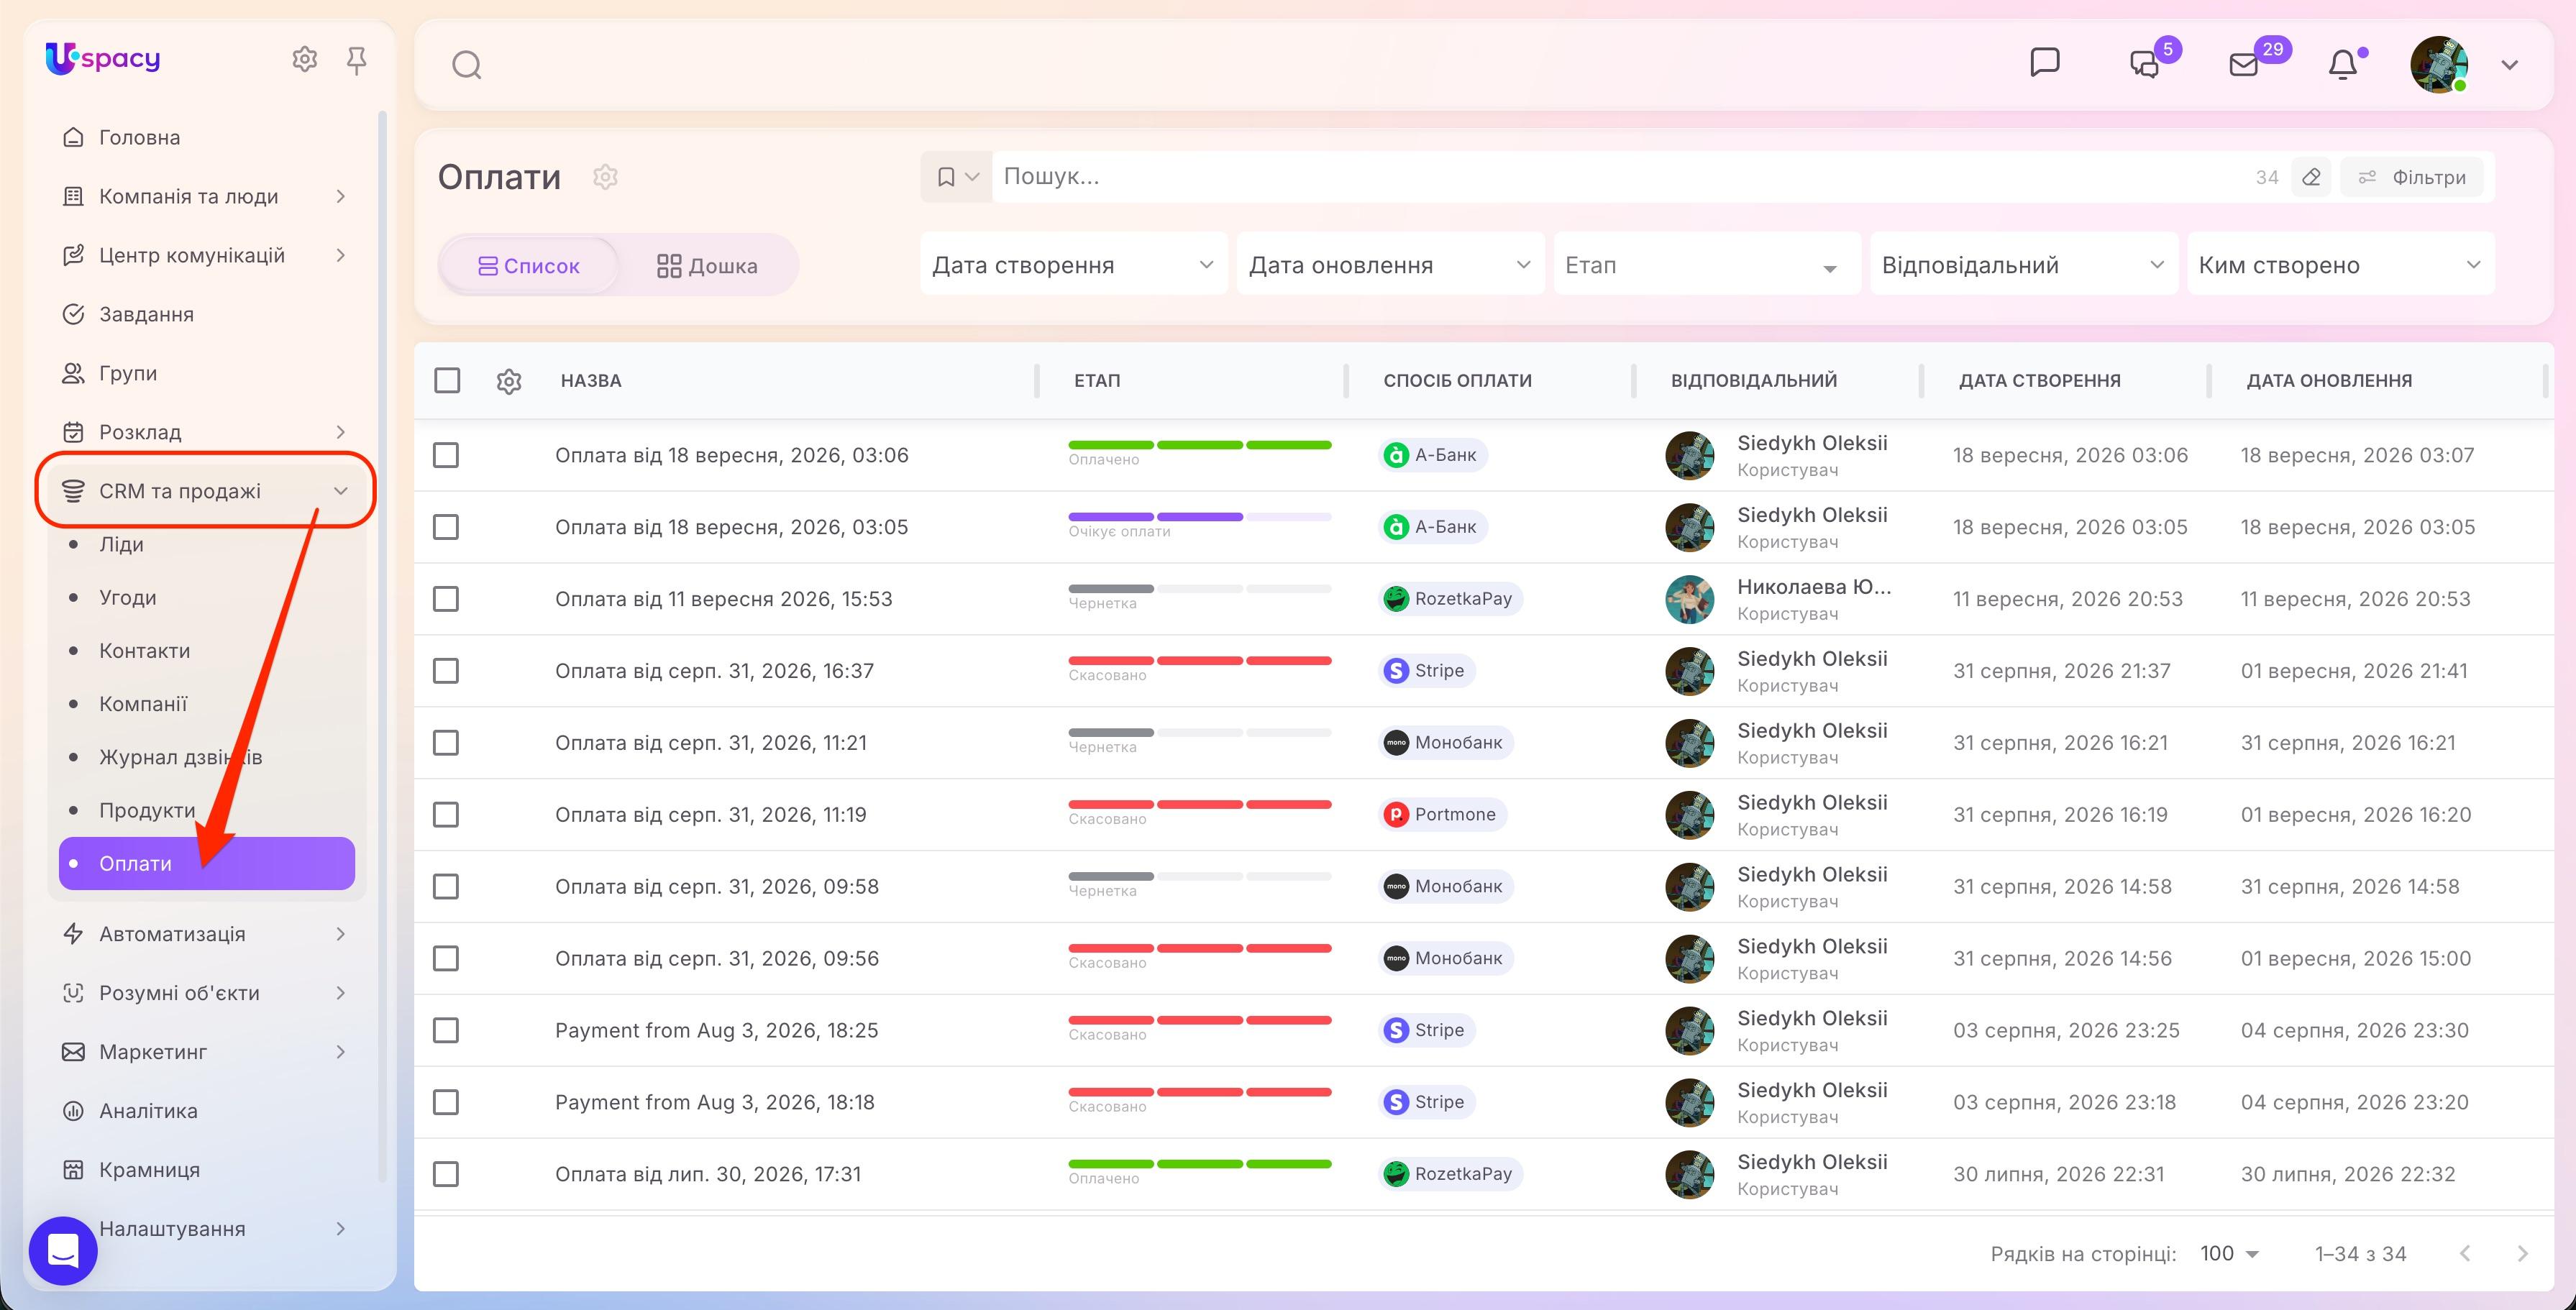
Task: Click RozetkaPay badge in 11 вересня row
Action: pyautogui.click(x=1450, y=599)
